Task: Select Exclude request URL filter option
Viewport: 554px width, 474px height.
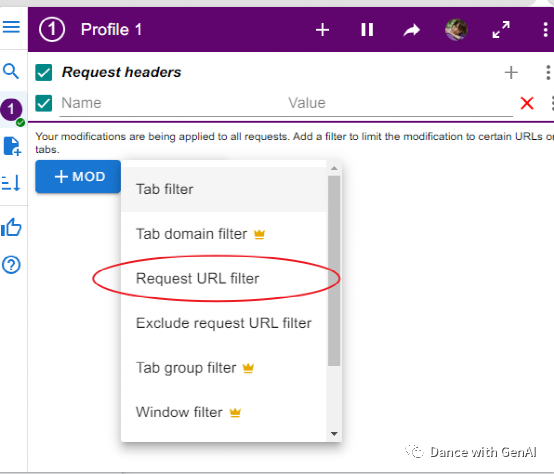Action: pyautogui.click(x=224, y=323)
